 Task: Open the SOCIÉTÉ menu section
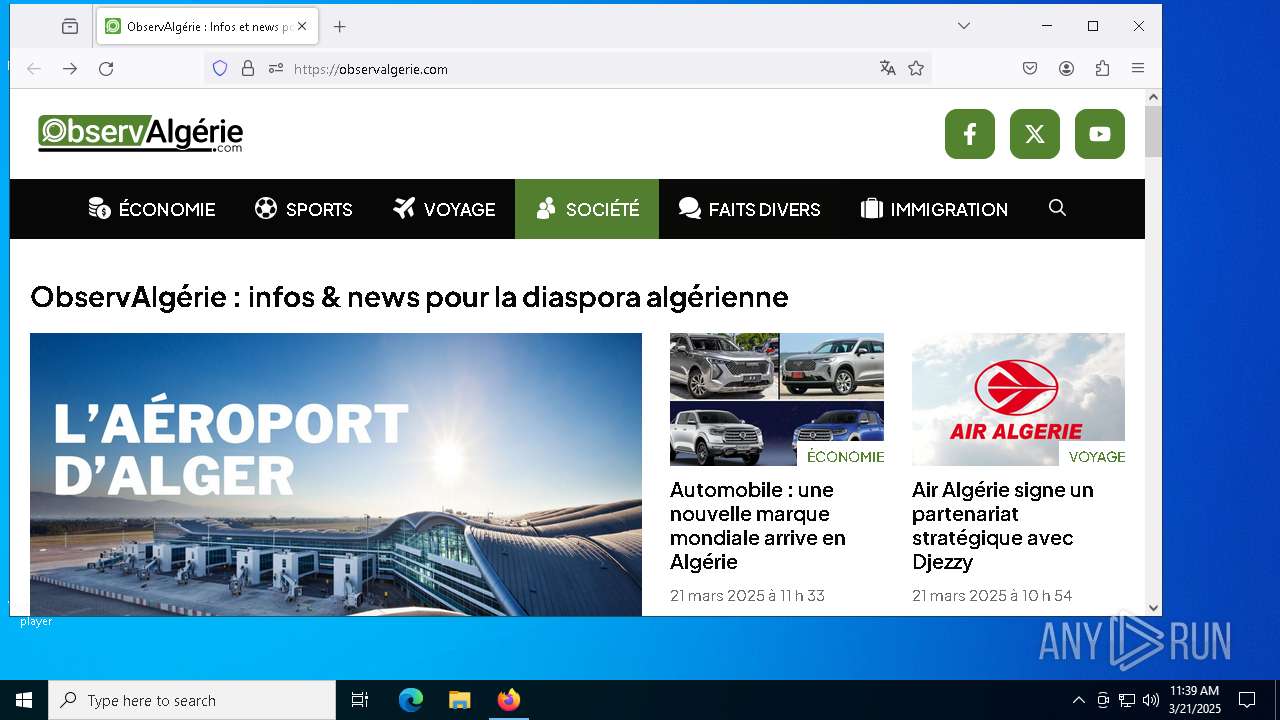coord(587,209)
